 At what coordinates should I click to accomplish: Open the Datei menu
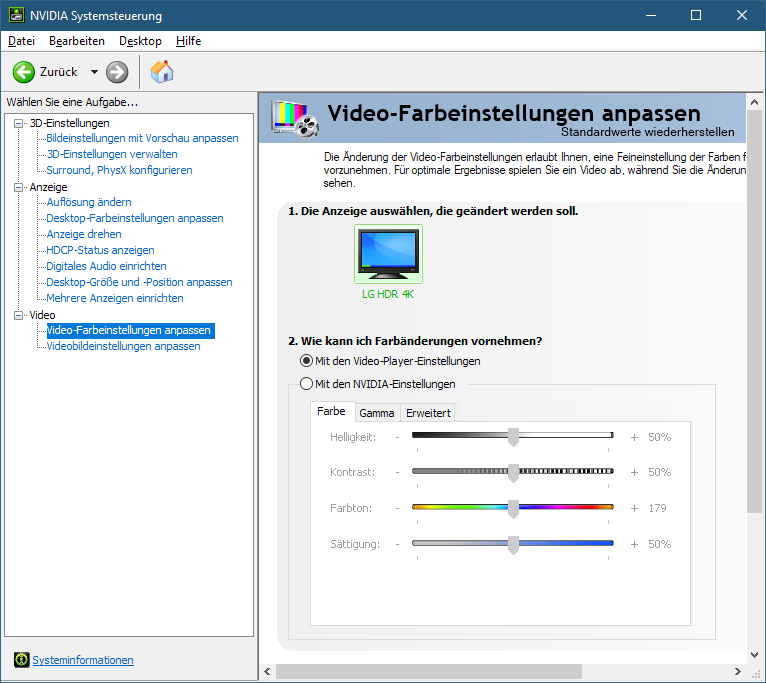(x=21, y=41)
